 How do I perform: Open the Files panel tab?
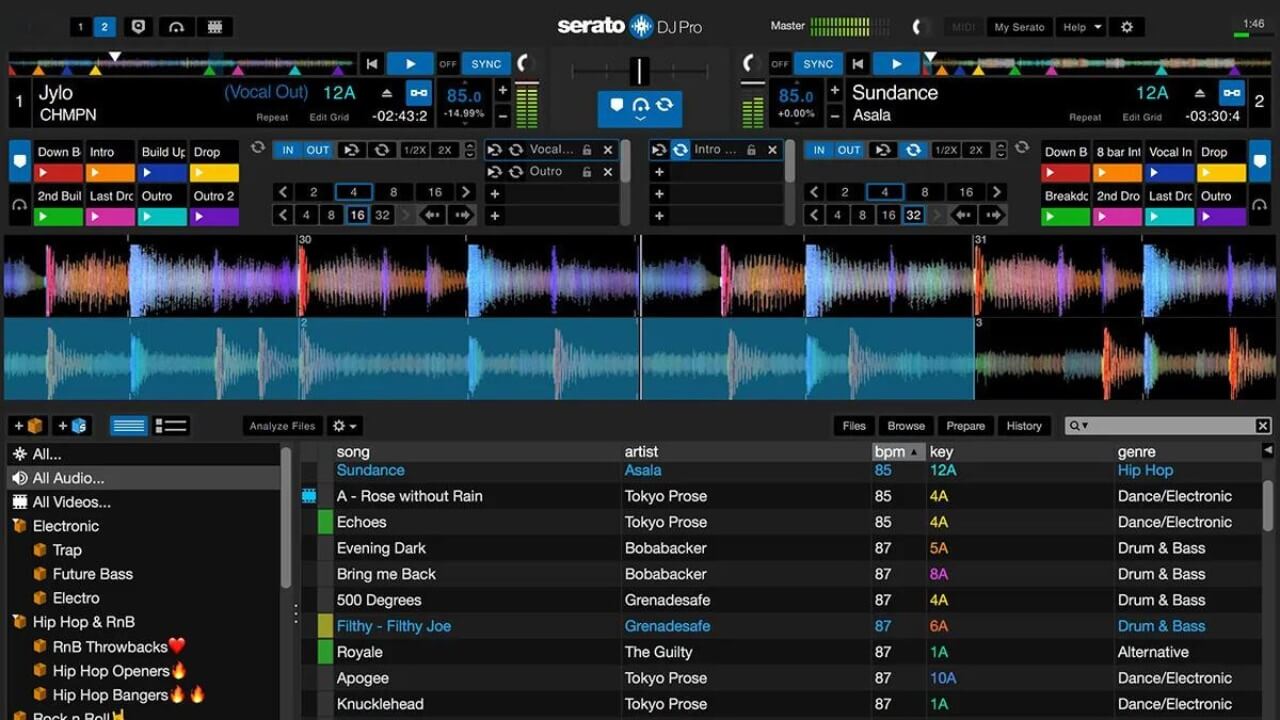point(854,426)
